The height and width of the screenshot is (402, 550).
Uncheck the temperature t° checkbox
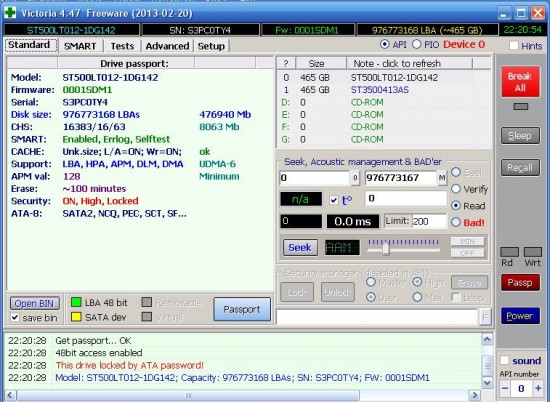[334, 200]
